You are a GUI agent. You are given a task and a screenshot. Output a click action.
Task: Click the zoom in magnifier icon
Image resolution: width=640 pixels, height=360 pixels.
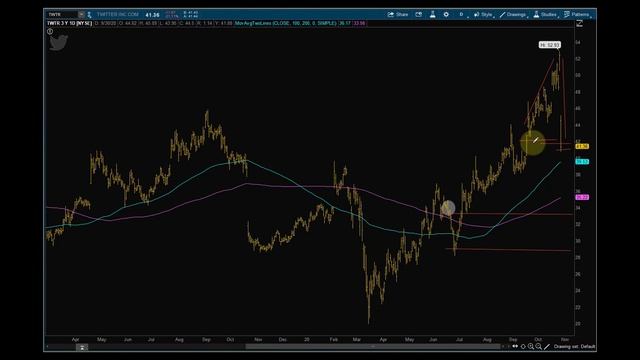tap(531, 347)
